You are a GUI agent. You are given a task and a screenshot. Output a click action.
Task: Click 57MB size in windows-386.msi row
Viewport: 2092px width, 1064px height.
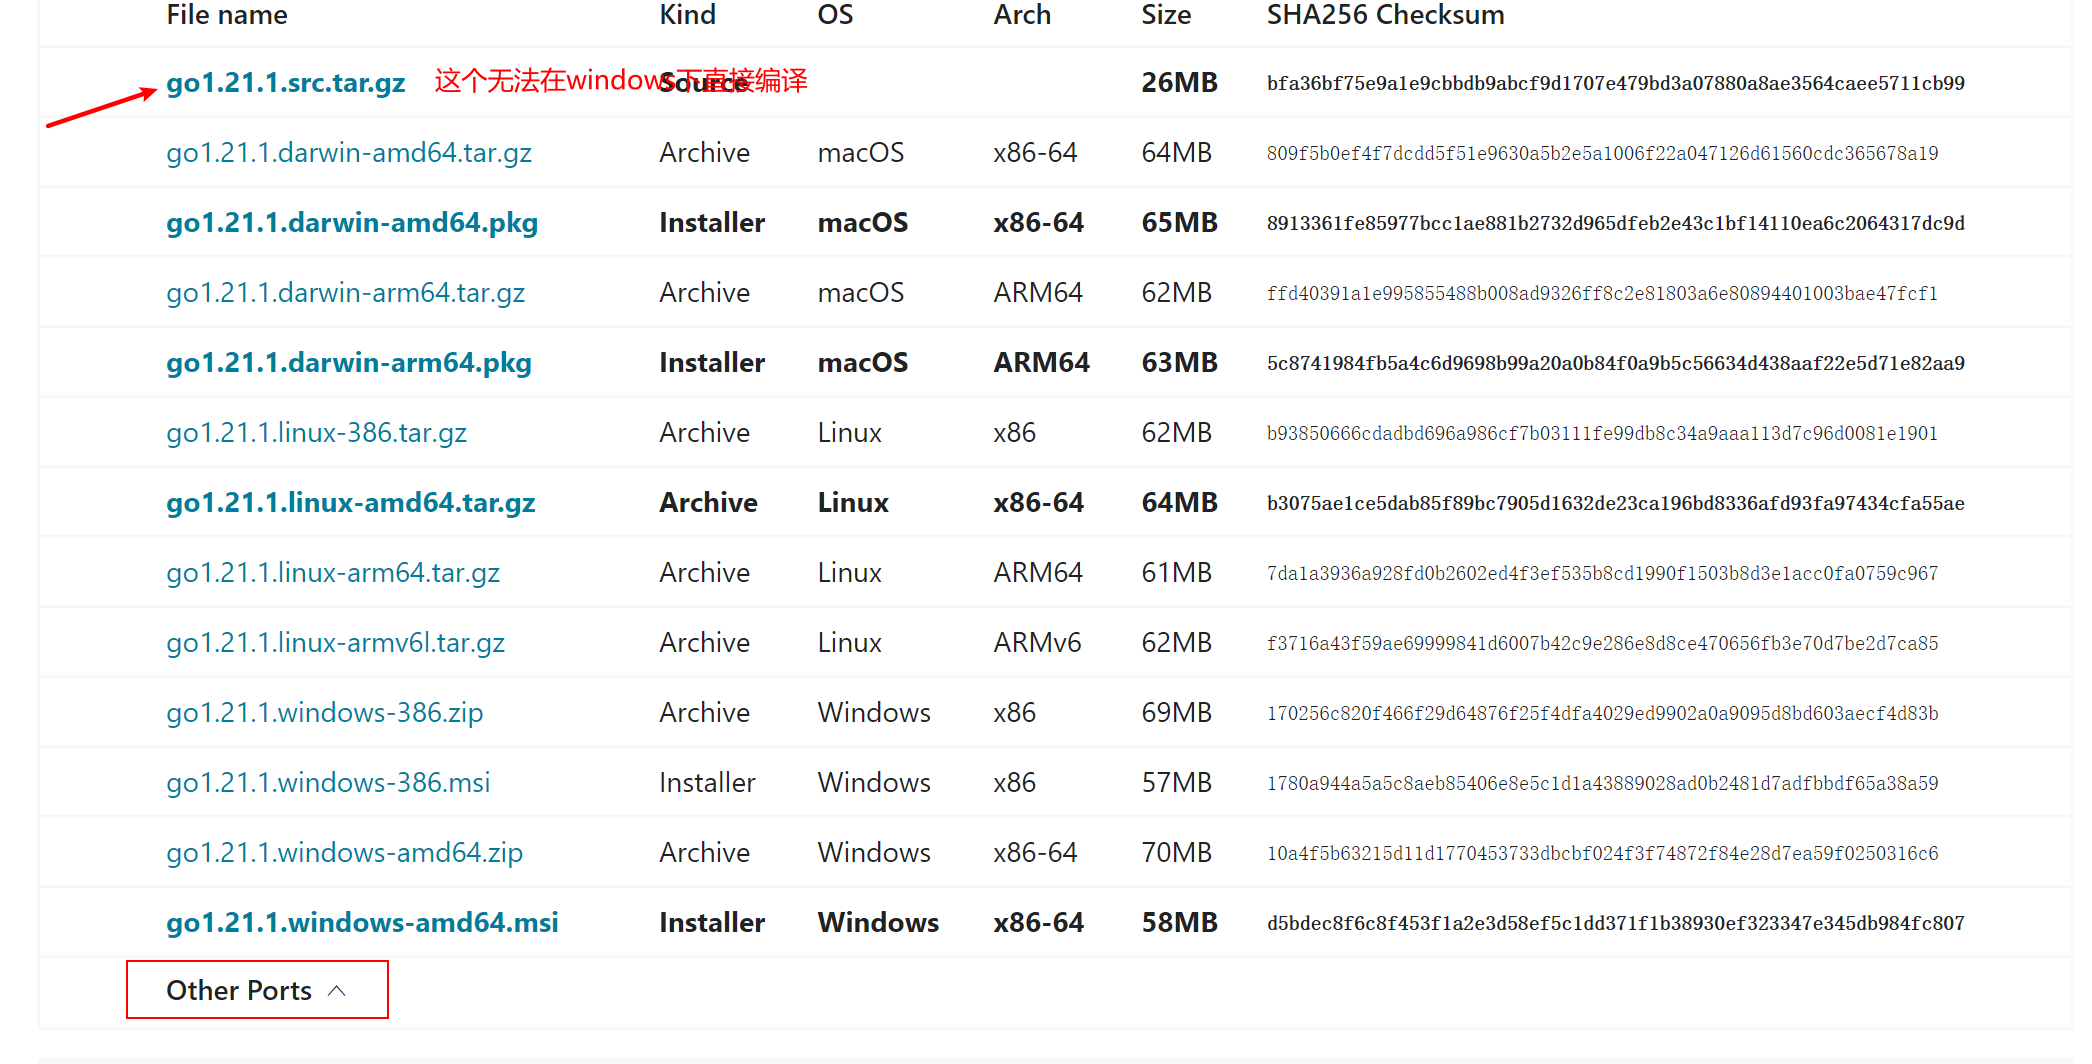click(x=1176, y=783)
